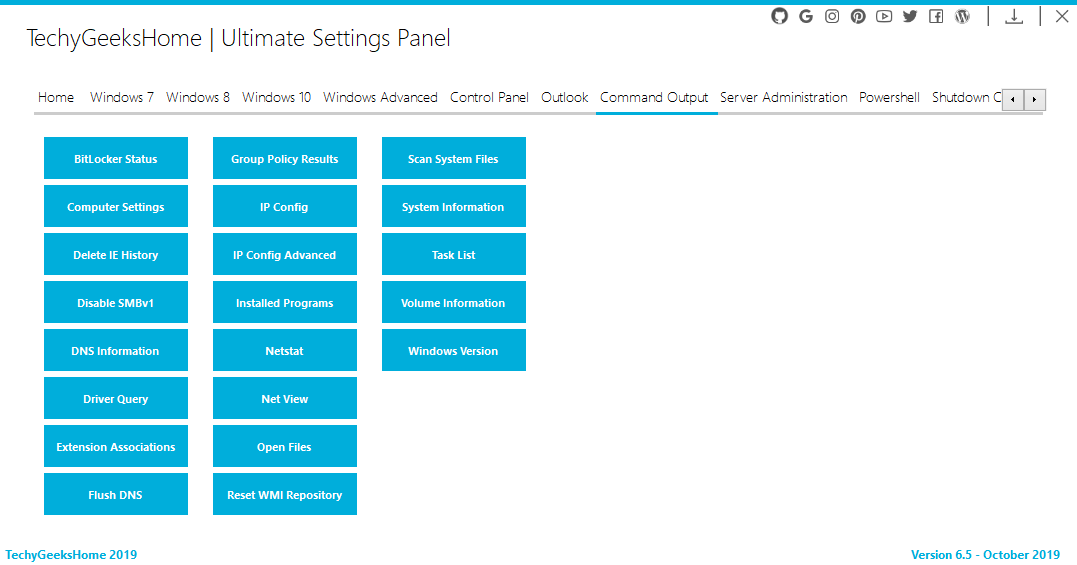1077x565 pixels.
Task: Click the Flush DNS button
Action: [x=115, y=494]
